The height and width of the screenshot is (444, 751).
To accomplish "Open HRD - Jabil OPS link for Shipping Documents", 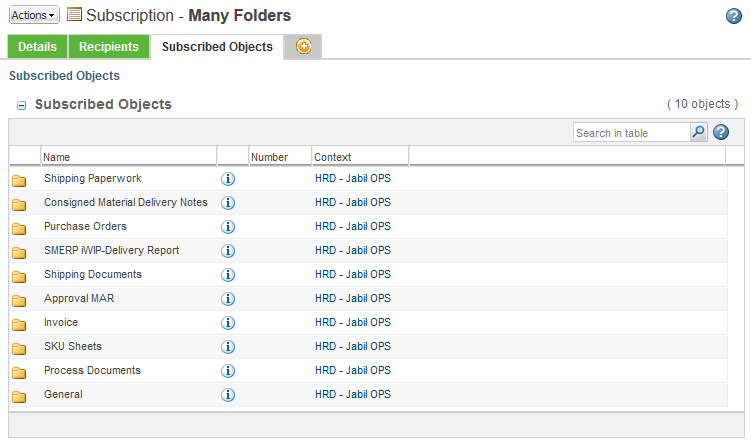I will point(353,274).
